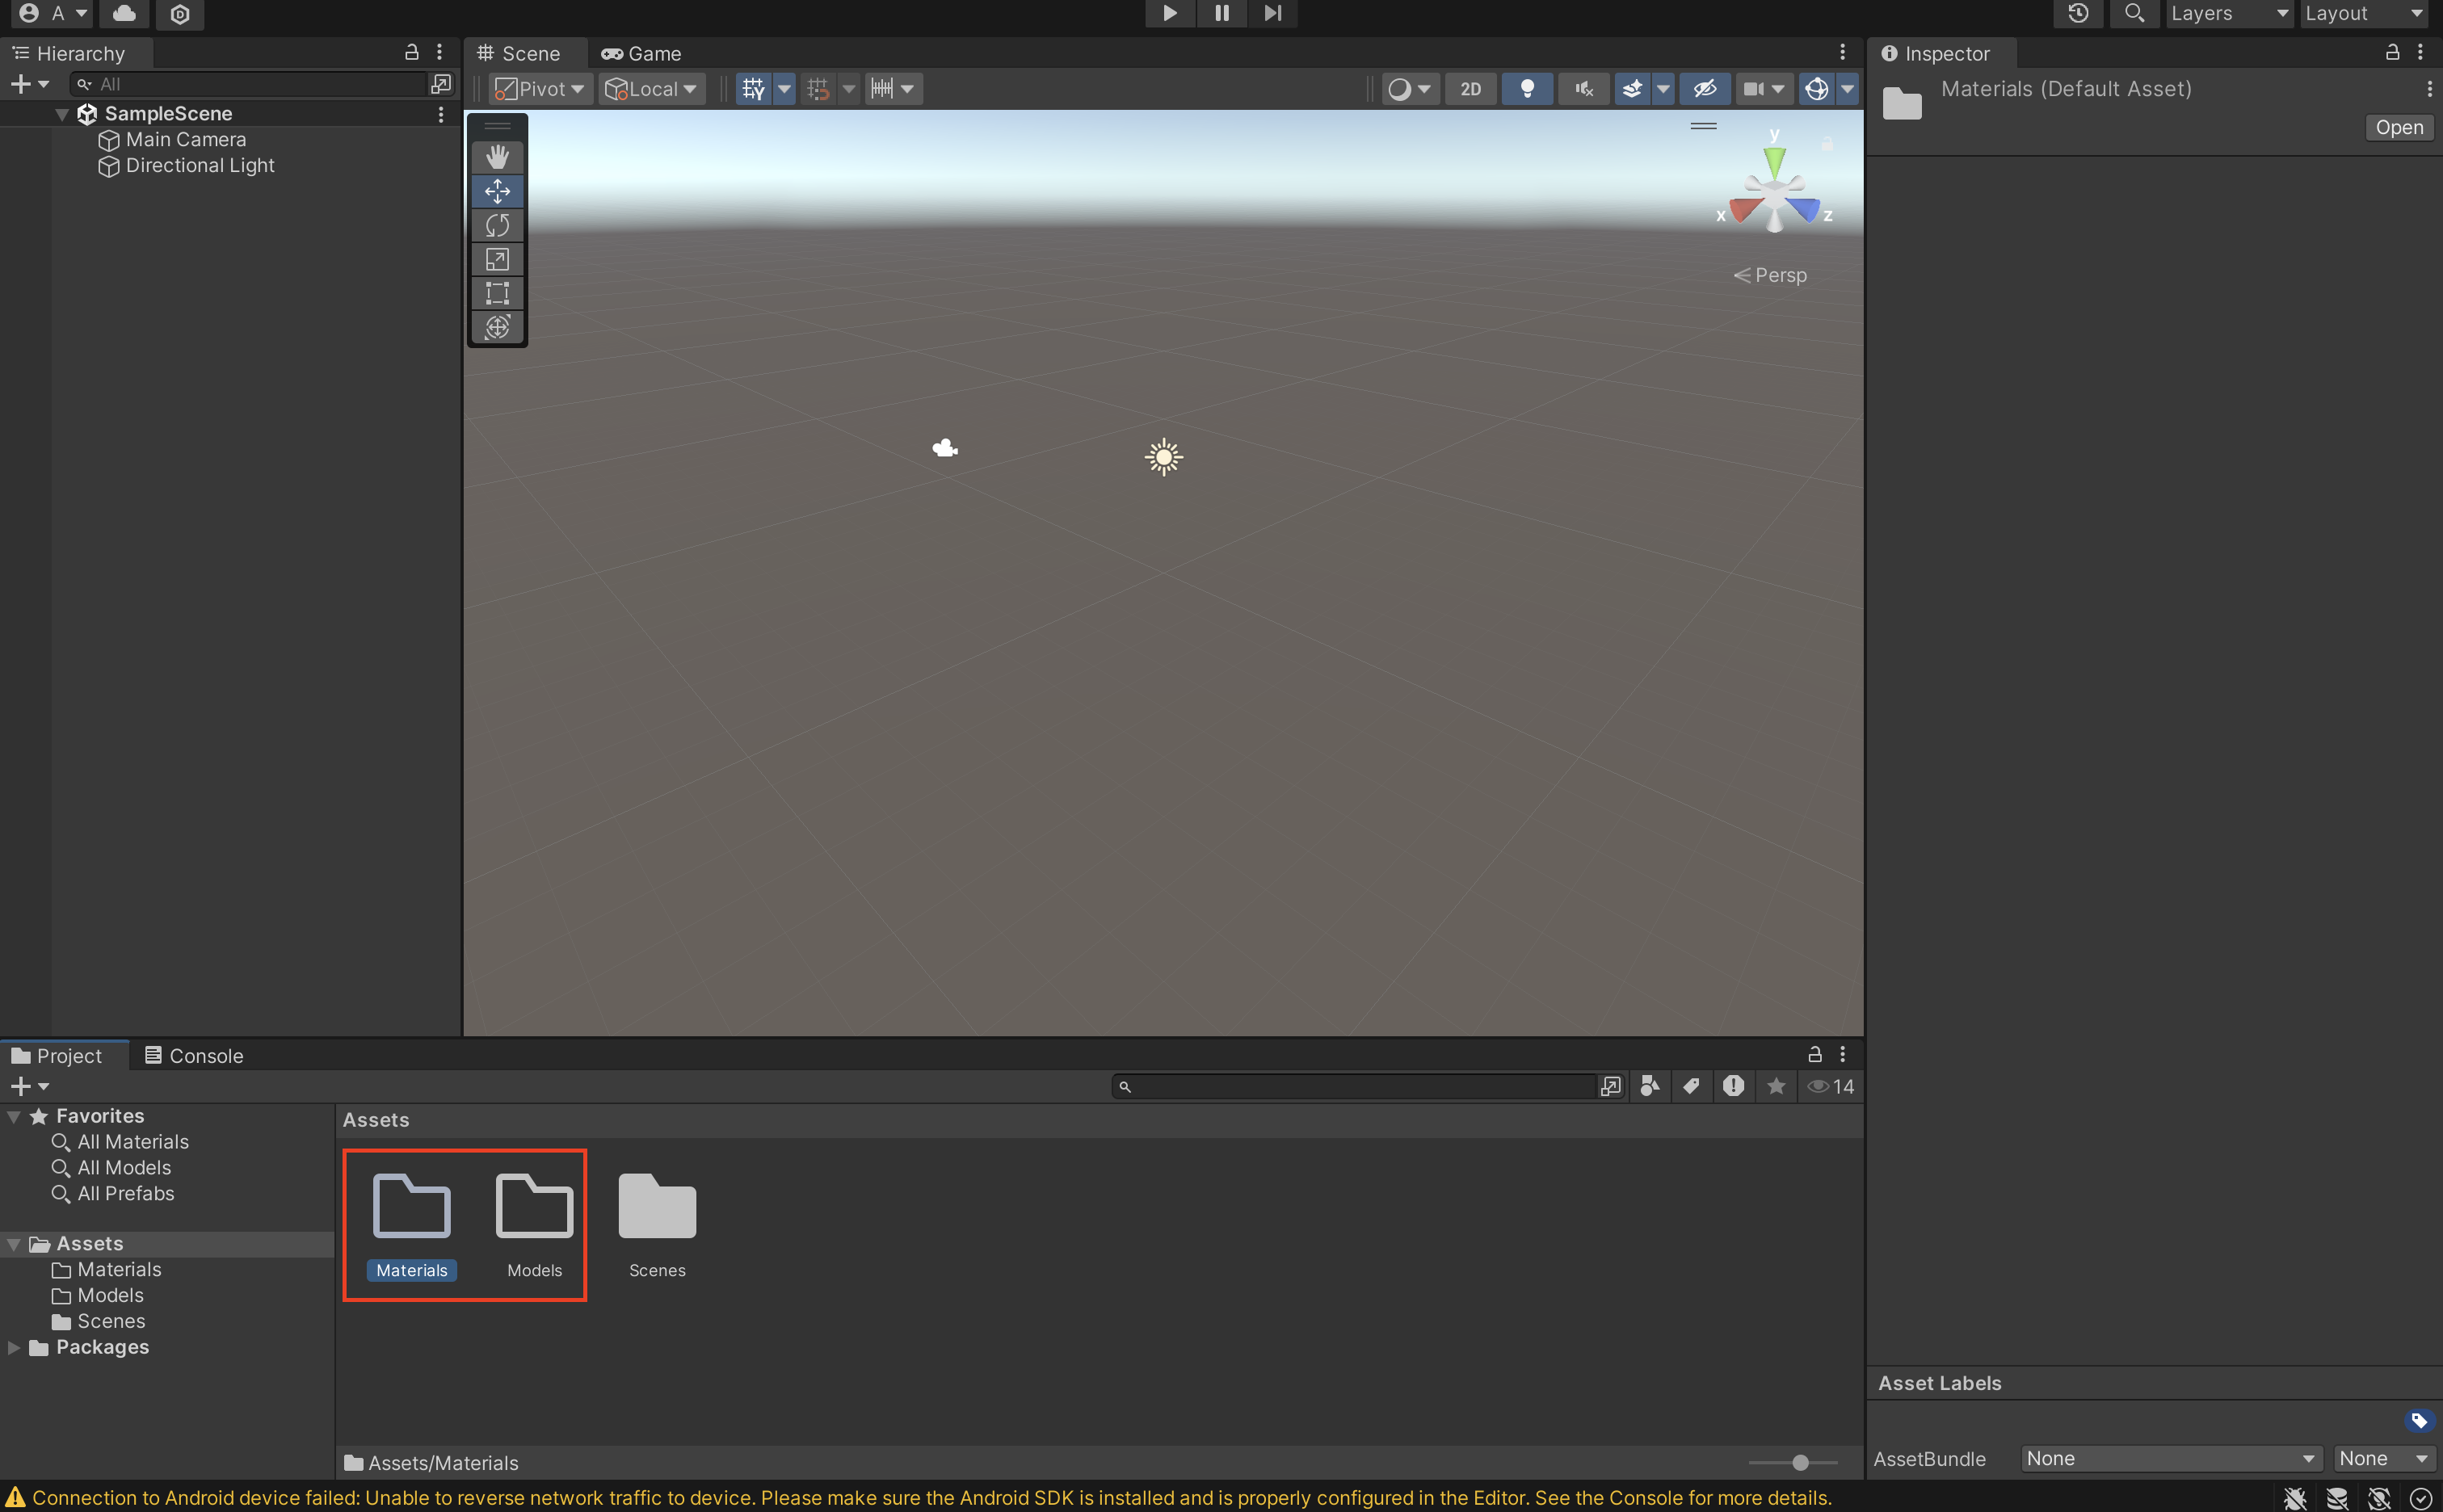Select the Scale tool

[x=497, y=259]
